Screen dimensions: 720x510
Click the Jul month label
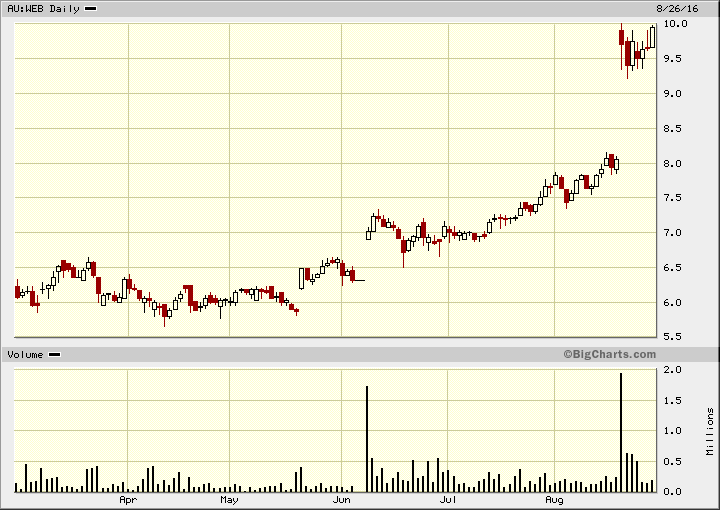(448, 499)
